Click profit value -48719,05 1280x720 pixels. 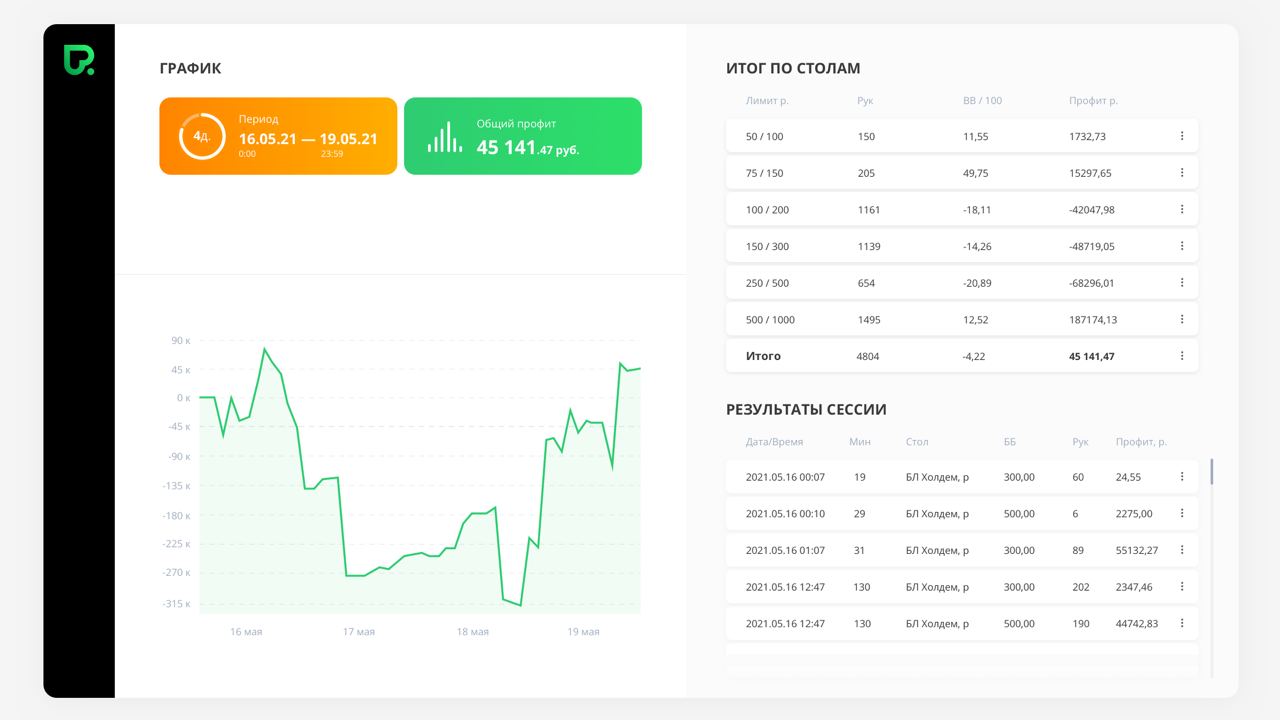(1092, 246)
